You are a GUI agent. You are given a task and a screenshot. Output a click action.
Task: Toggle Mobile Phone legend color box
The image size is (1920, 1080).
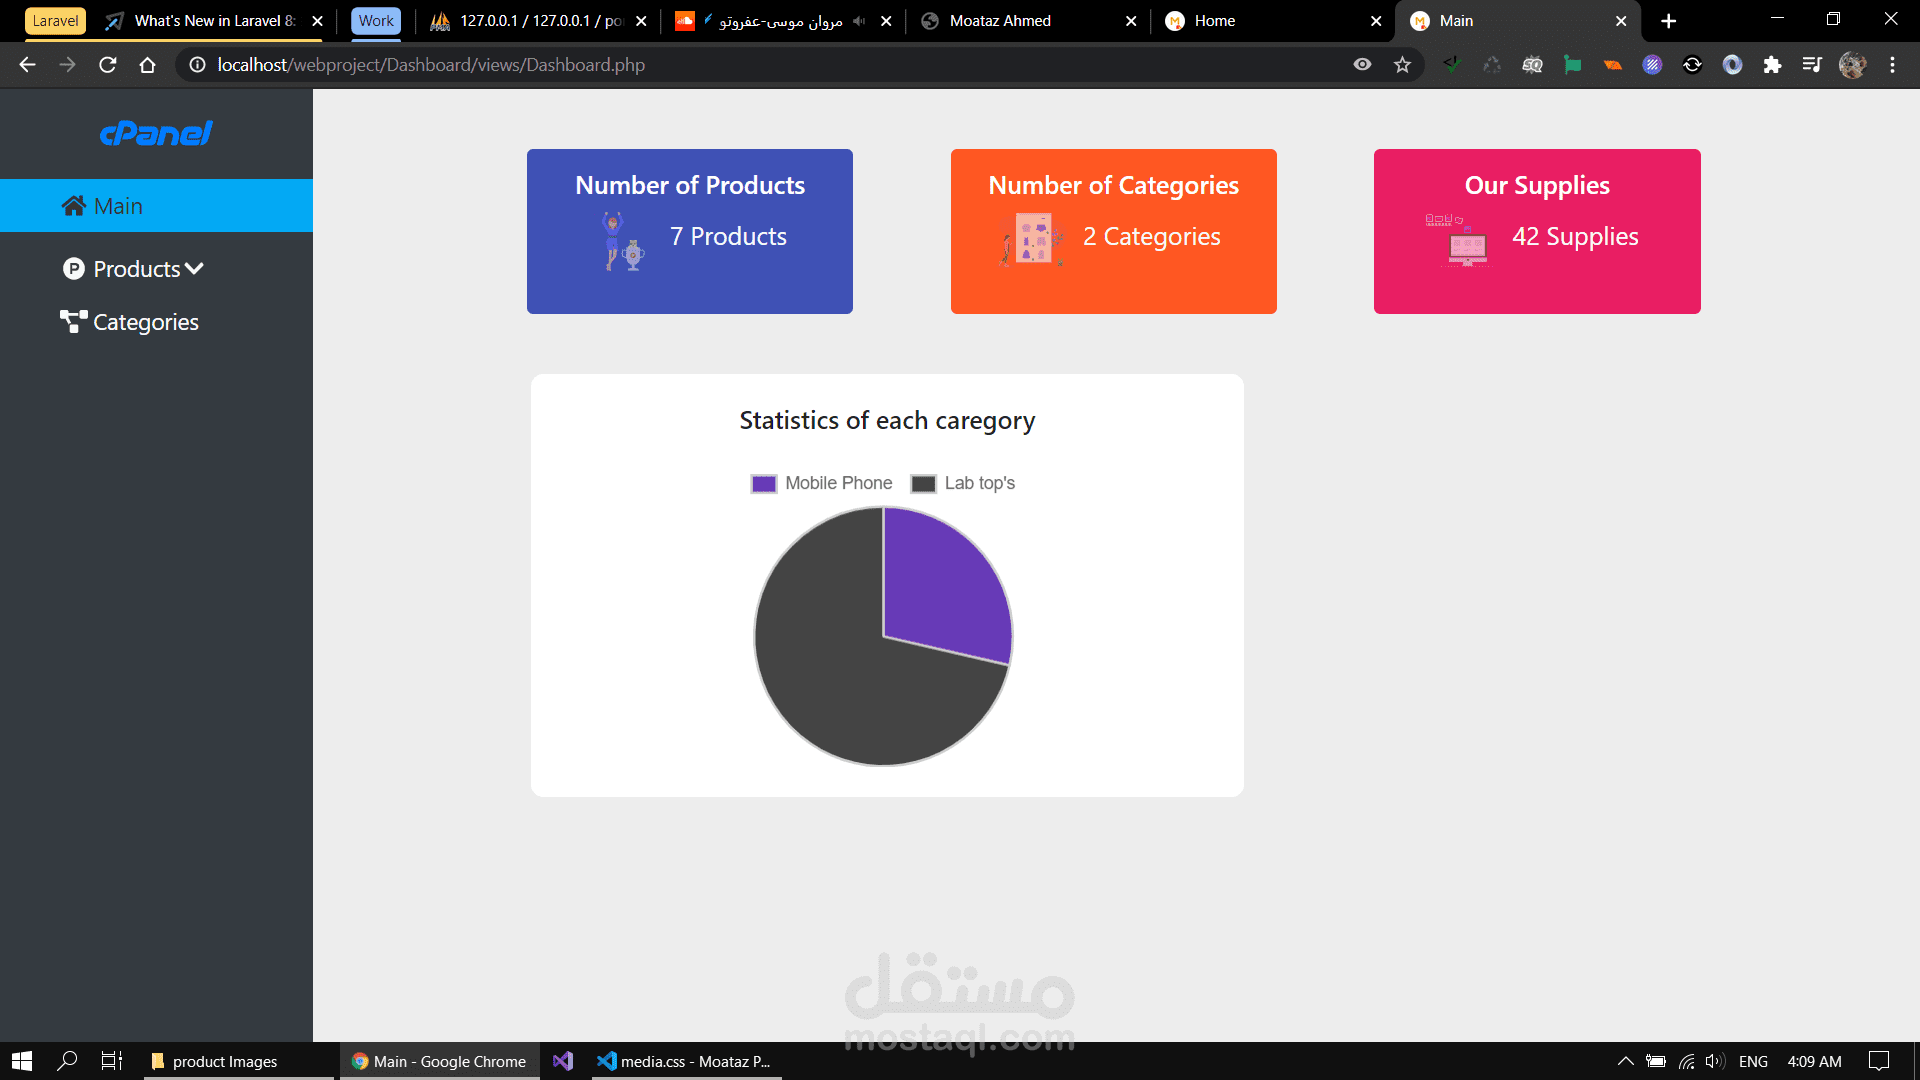tap(764, 484)
